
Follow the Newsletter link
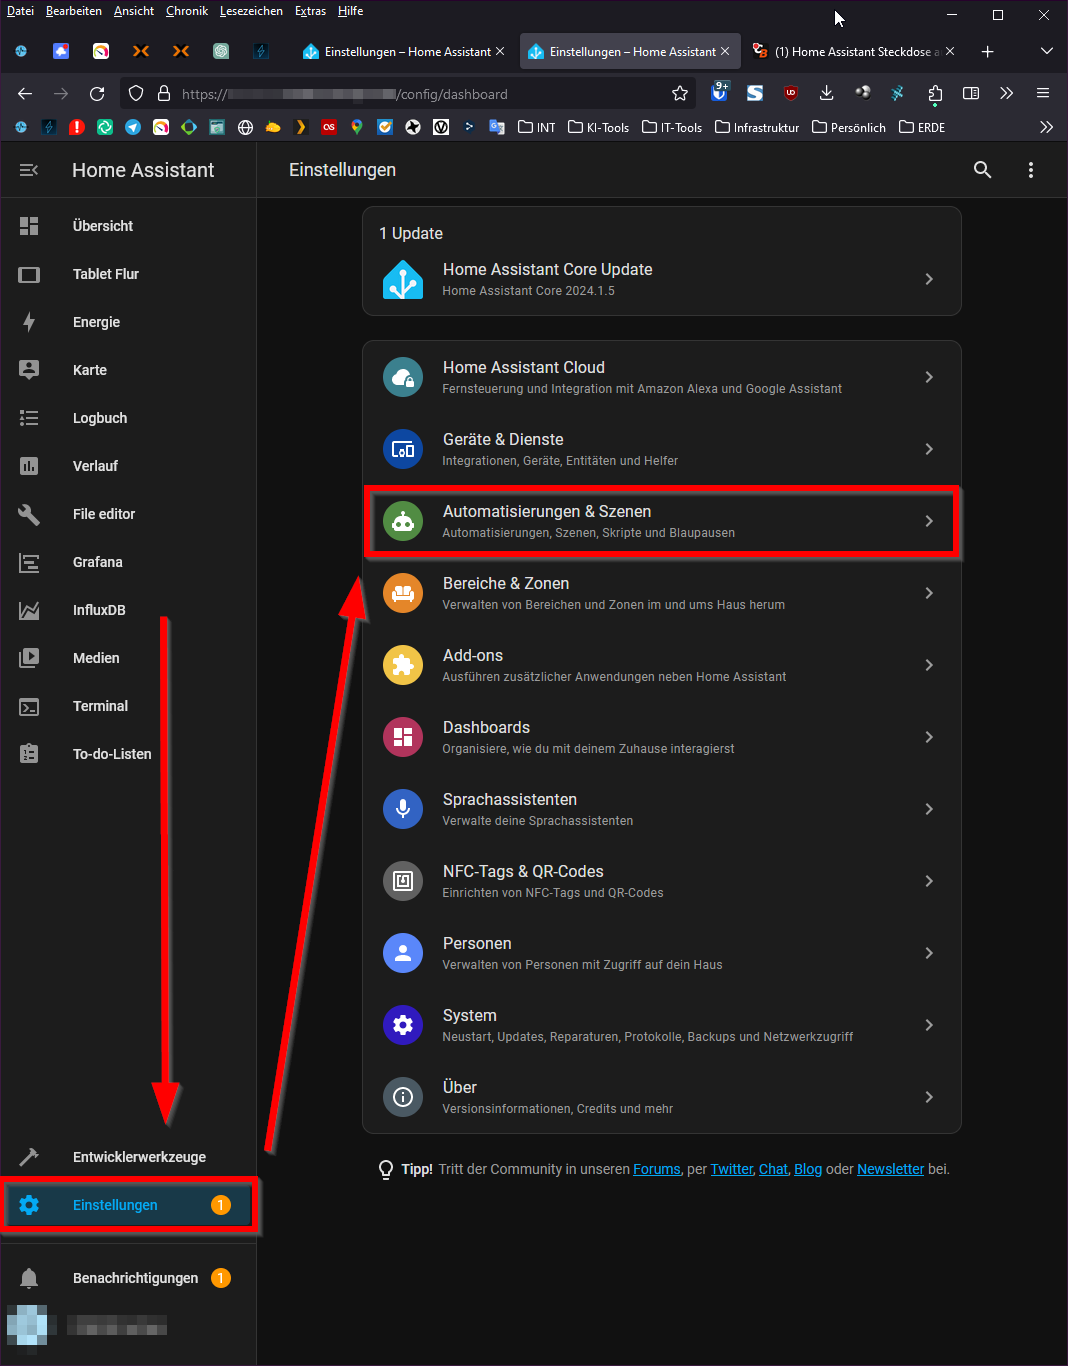click(890, 1169)
